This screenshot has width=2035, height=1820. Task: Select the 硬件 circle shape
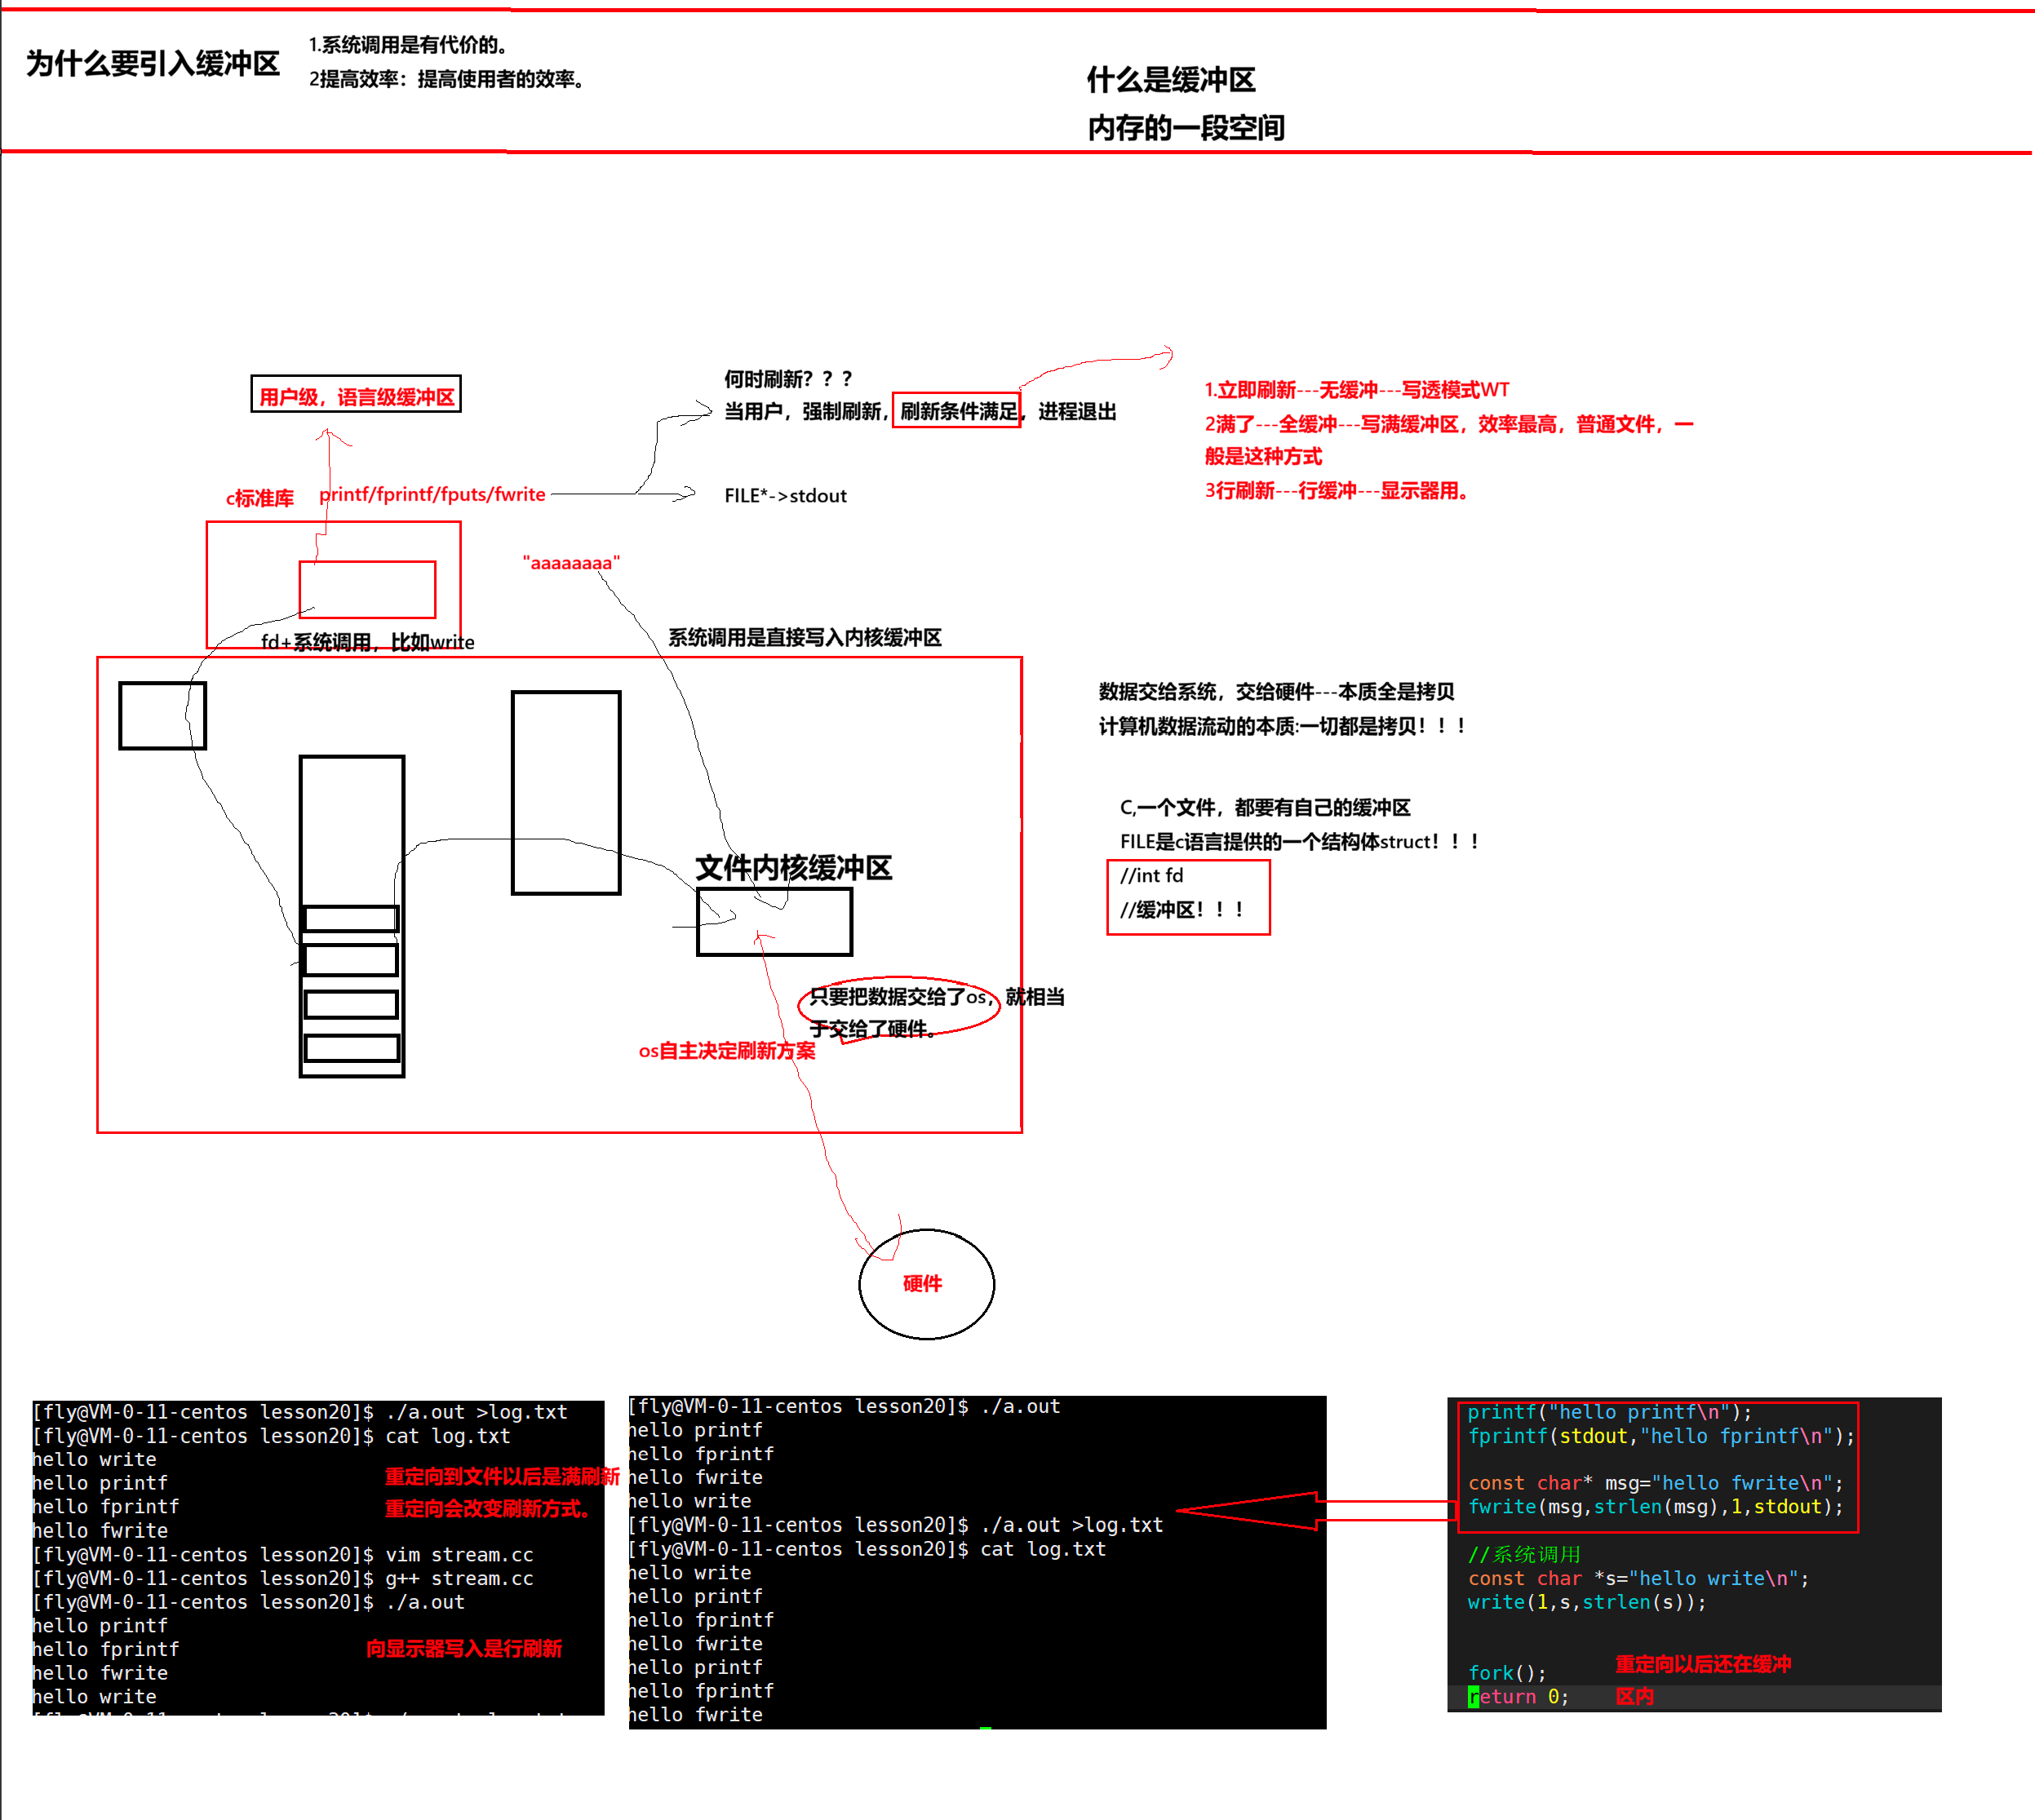[925, 1284]
